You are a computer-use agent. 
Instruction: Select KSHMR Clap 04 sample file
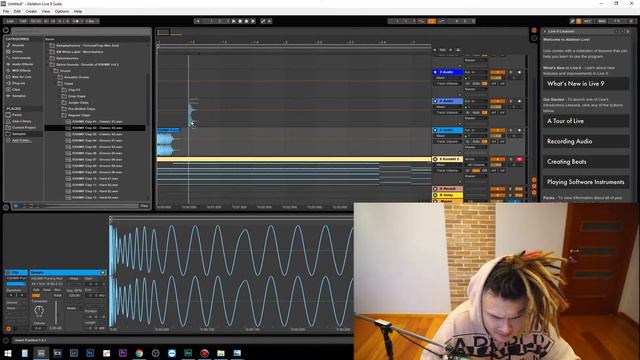97,140
